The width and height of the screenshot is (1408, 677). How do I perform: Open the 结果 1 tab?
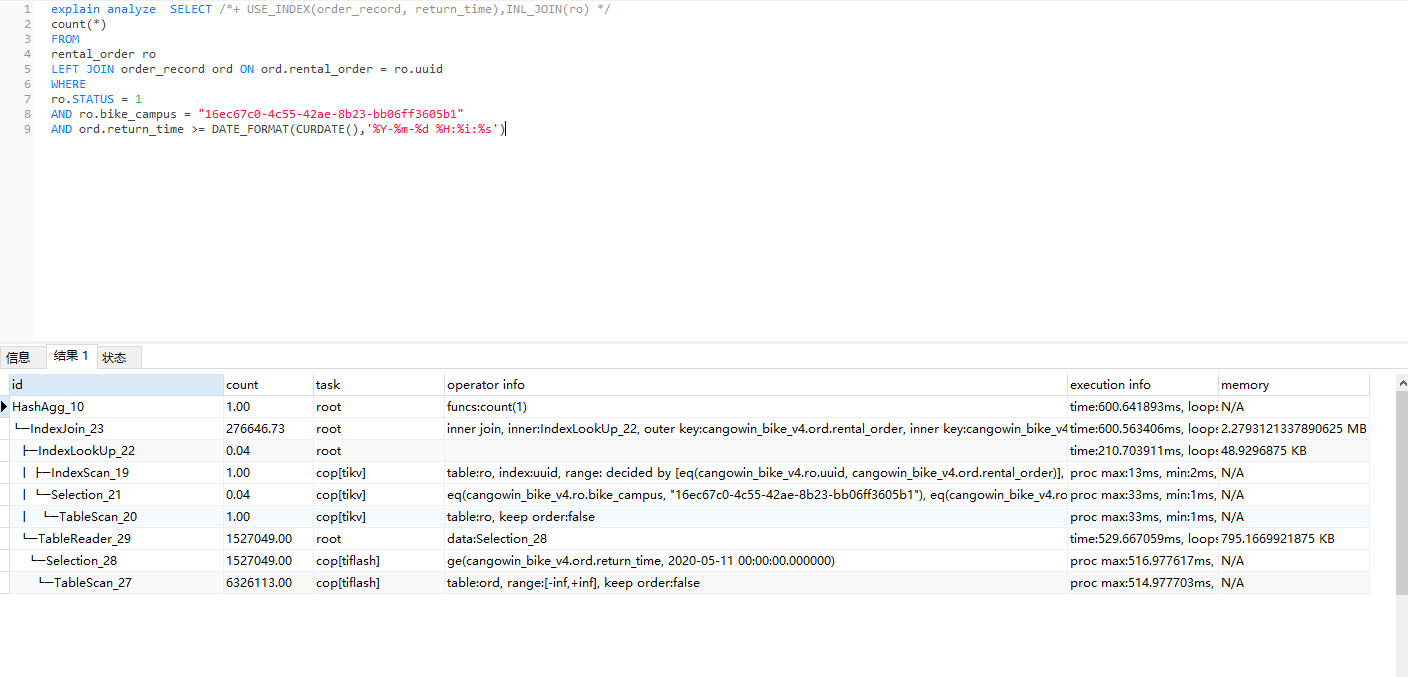[71, 356]
